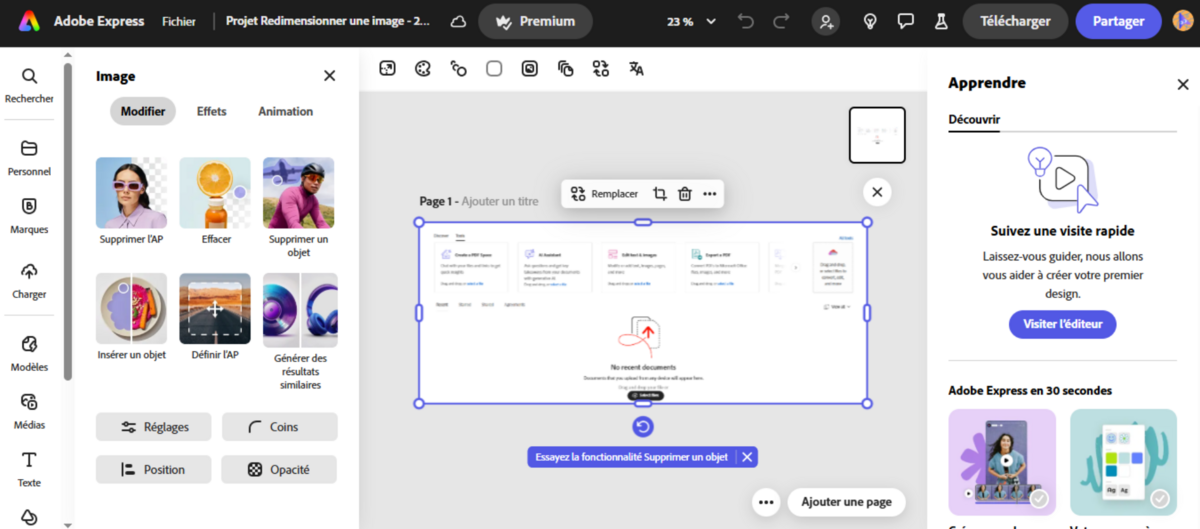Click the comment bubble icon in header
Viewport: 1200px width, 529px height.
tap(906, 21)
